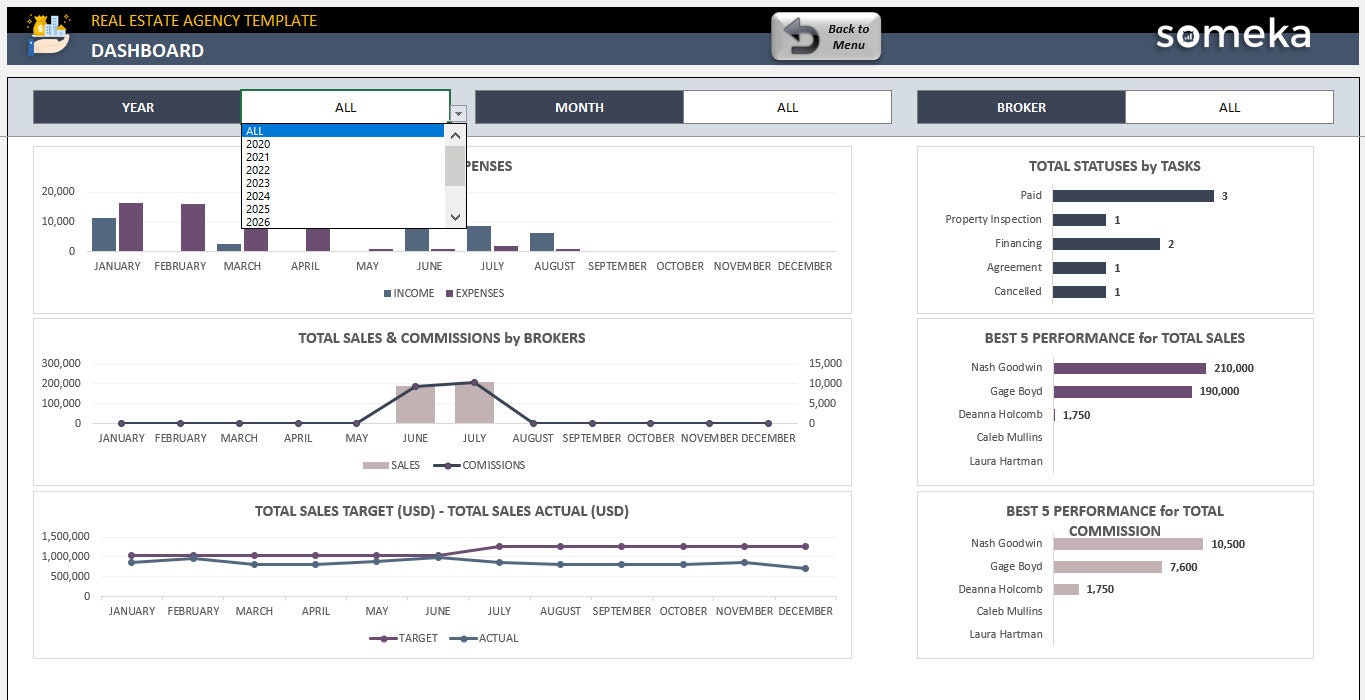Click the Back to Menu button

(x=826, y=37)
